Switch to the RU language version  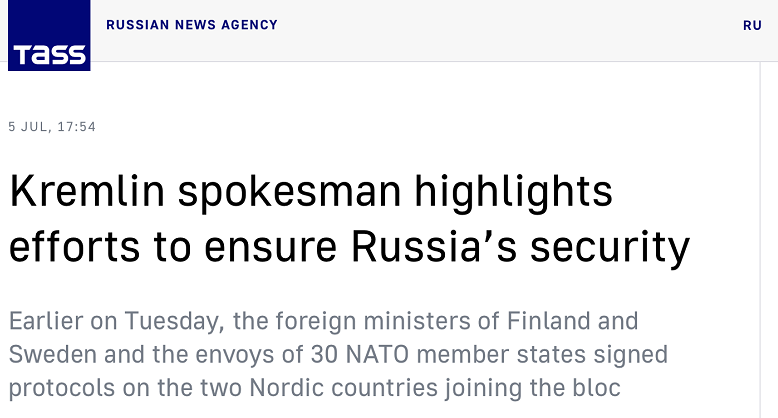point(752,25)
